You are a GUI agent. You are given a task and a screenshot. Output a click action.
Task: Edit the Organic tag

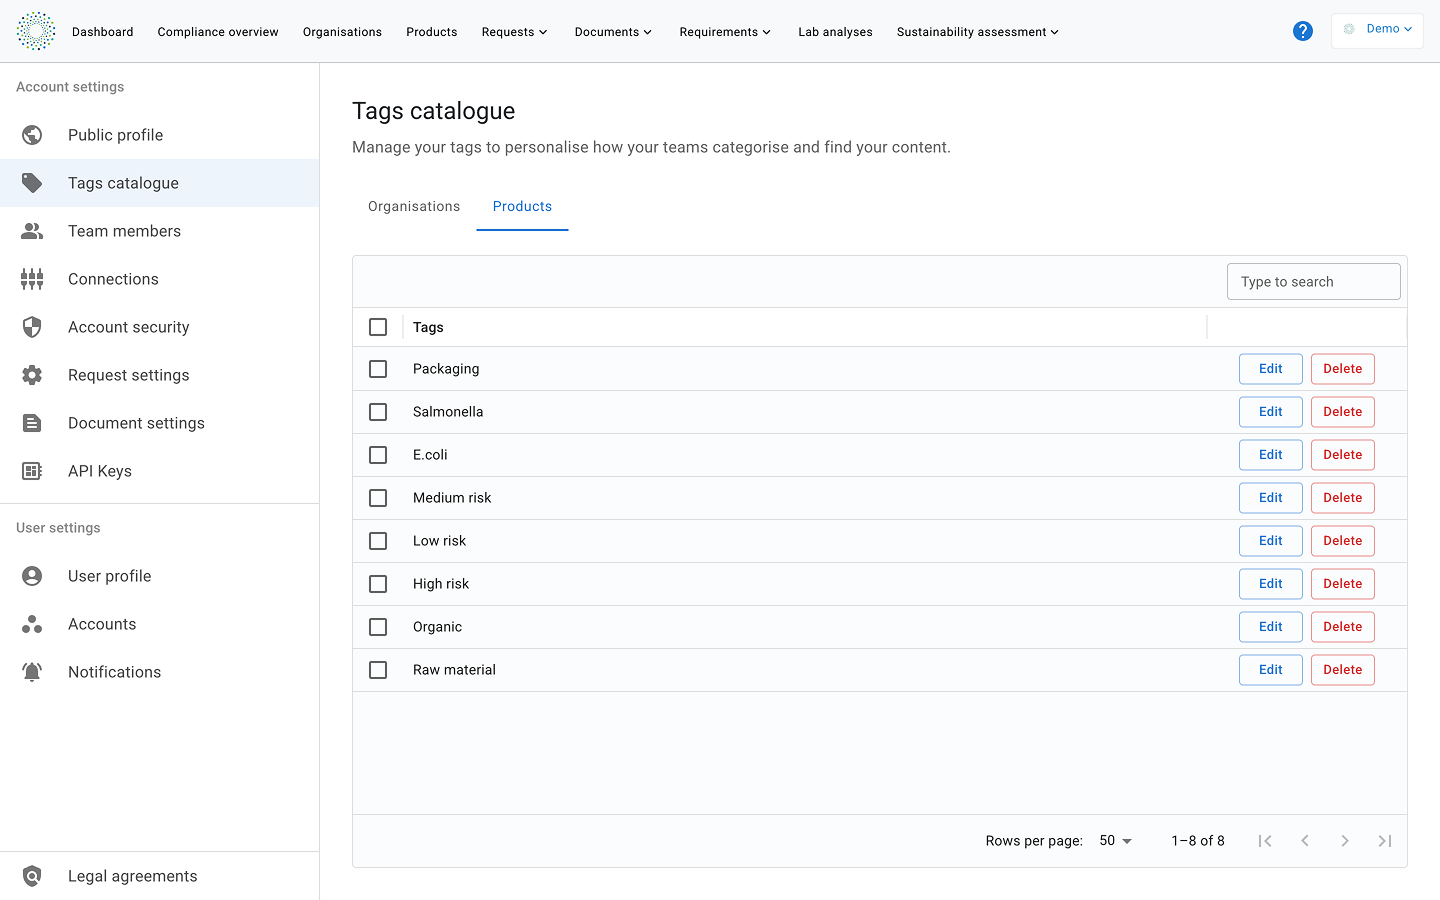(x=1271, y=627)
